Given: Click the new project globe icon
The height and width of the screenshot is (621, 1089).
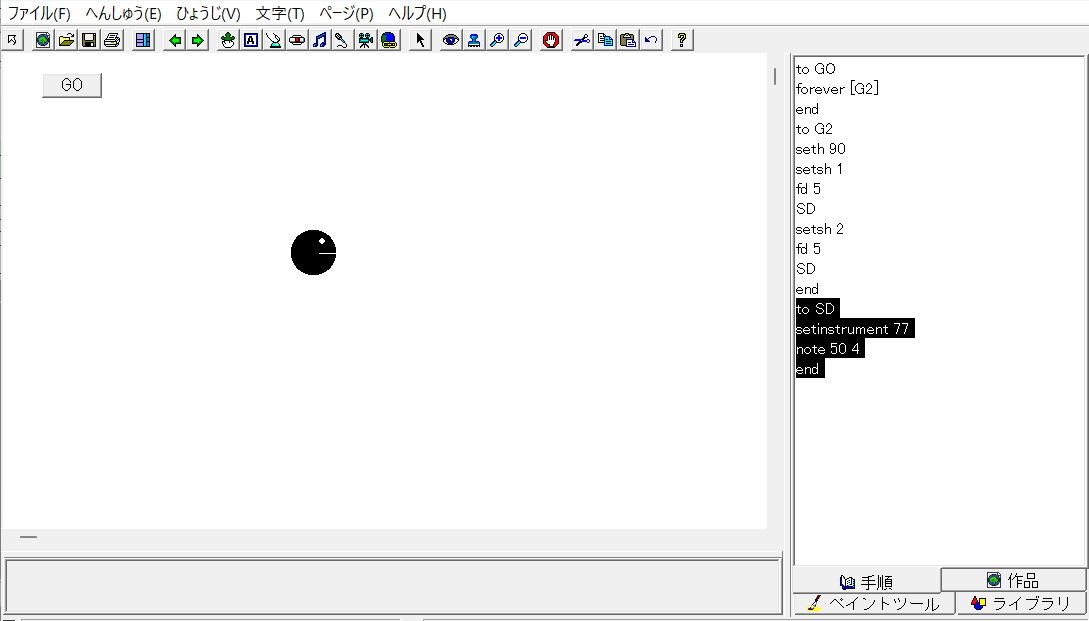Looking at the screenshot, I should (x=43, y=40).
